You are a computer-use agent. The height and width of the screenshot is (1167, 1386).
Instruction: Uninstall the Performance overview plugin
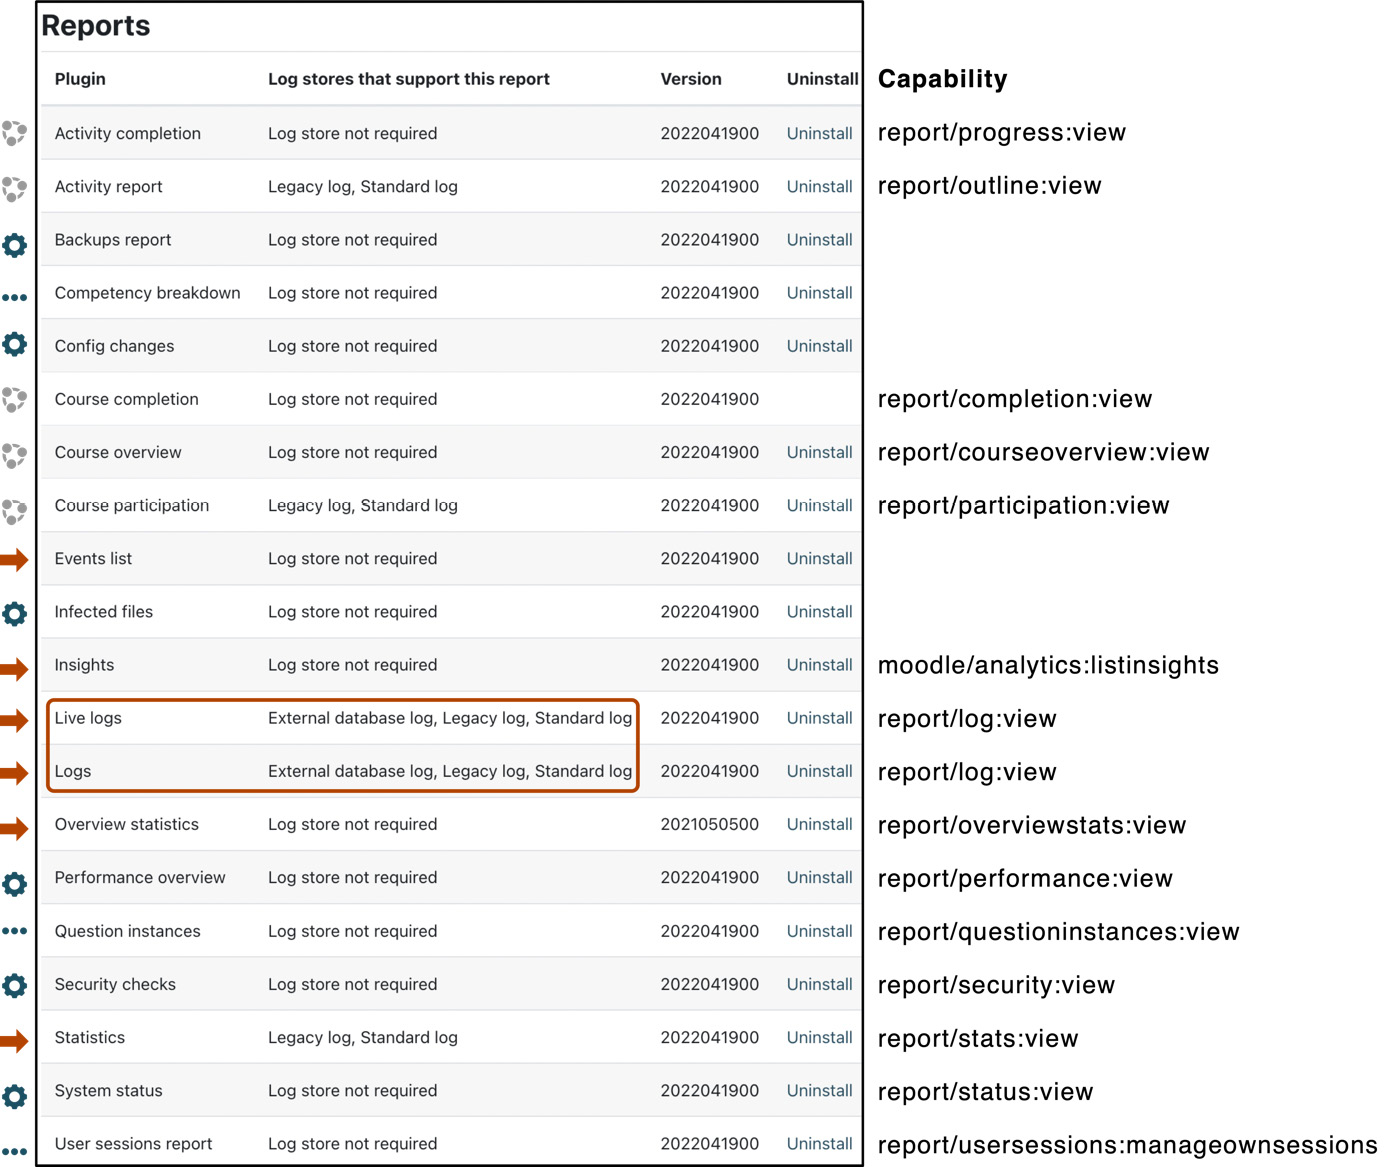tap(819, 877)
